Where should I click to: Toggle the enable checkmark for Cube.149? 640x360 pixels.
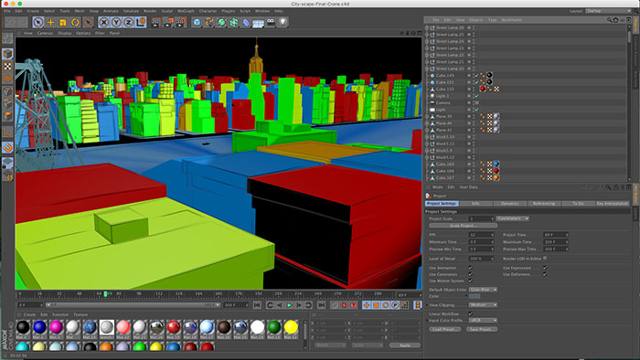pos(476,76)
